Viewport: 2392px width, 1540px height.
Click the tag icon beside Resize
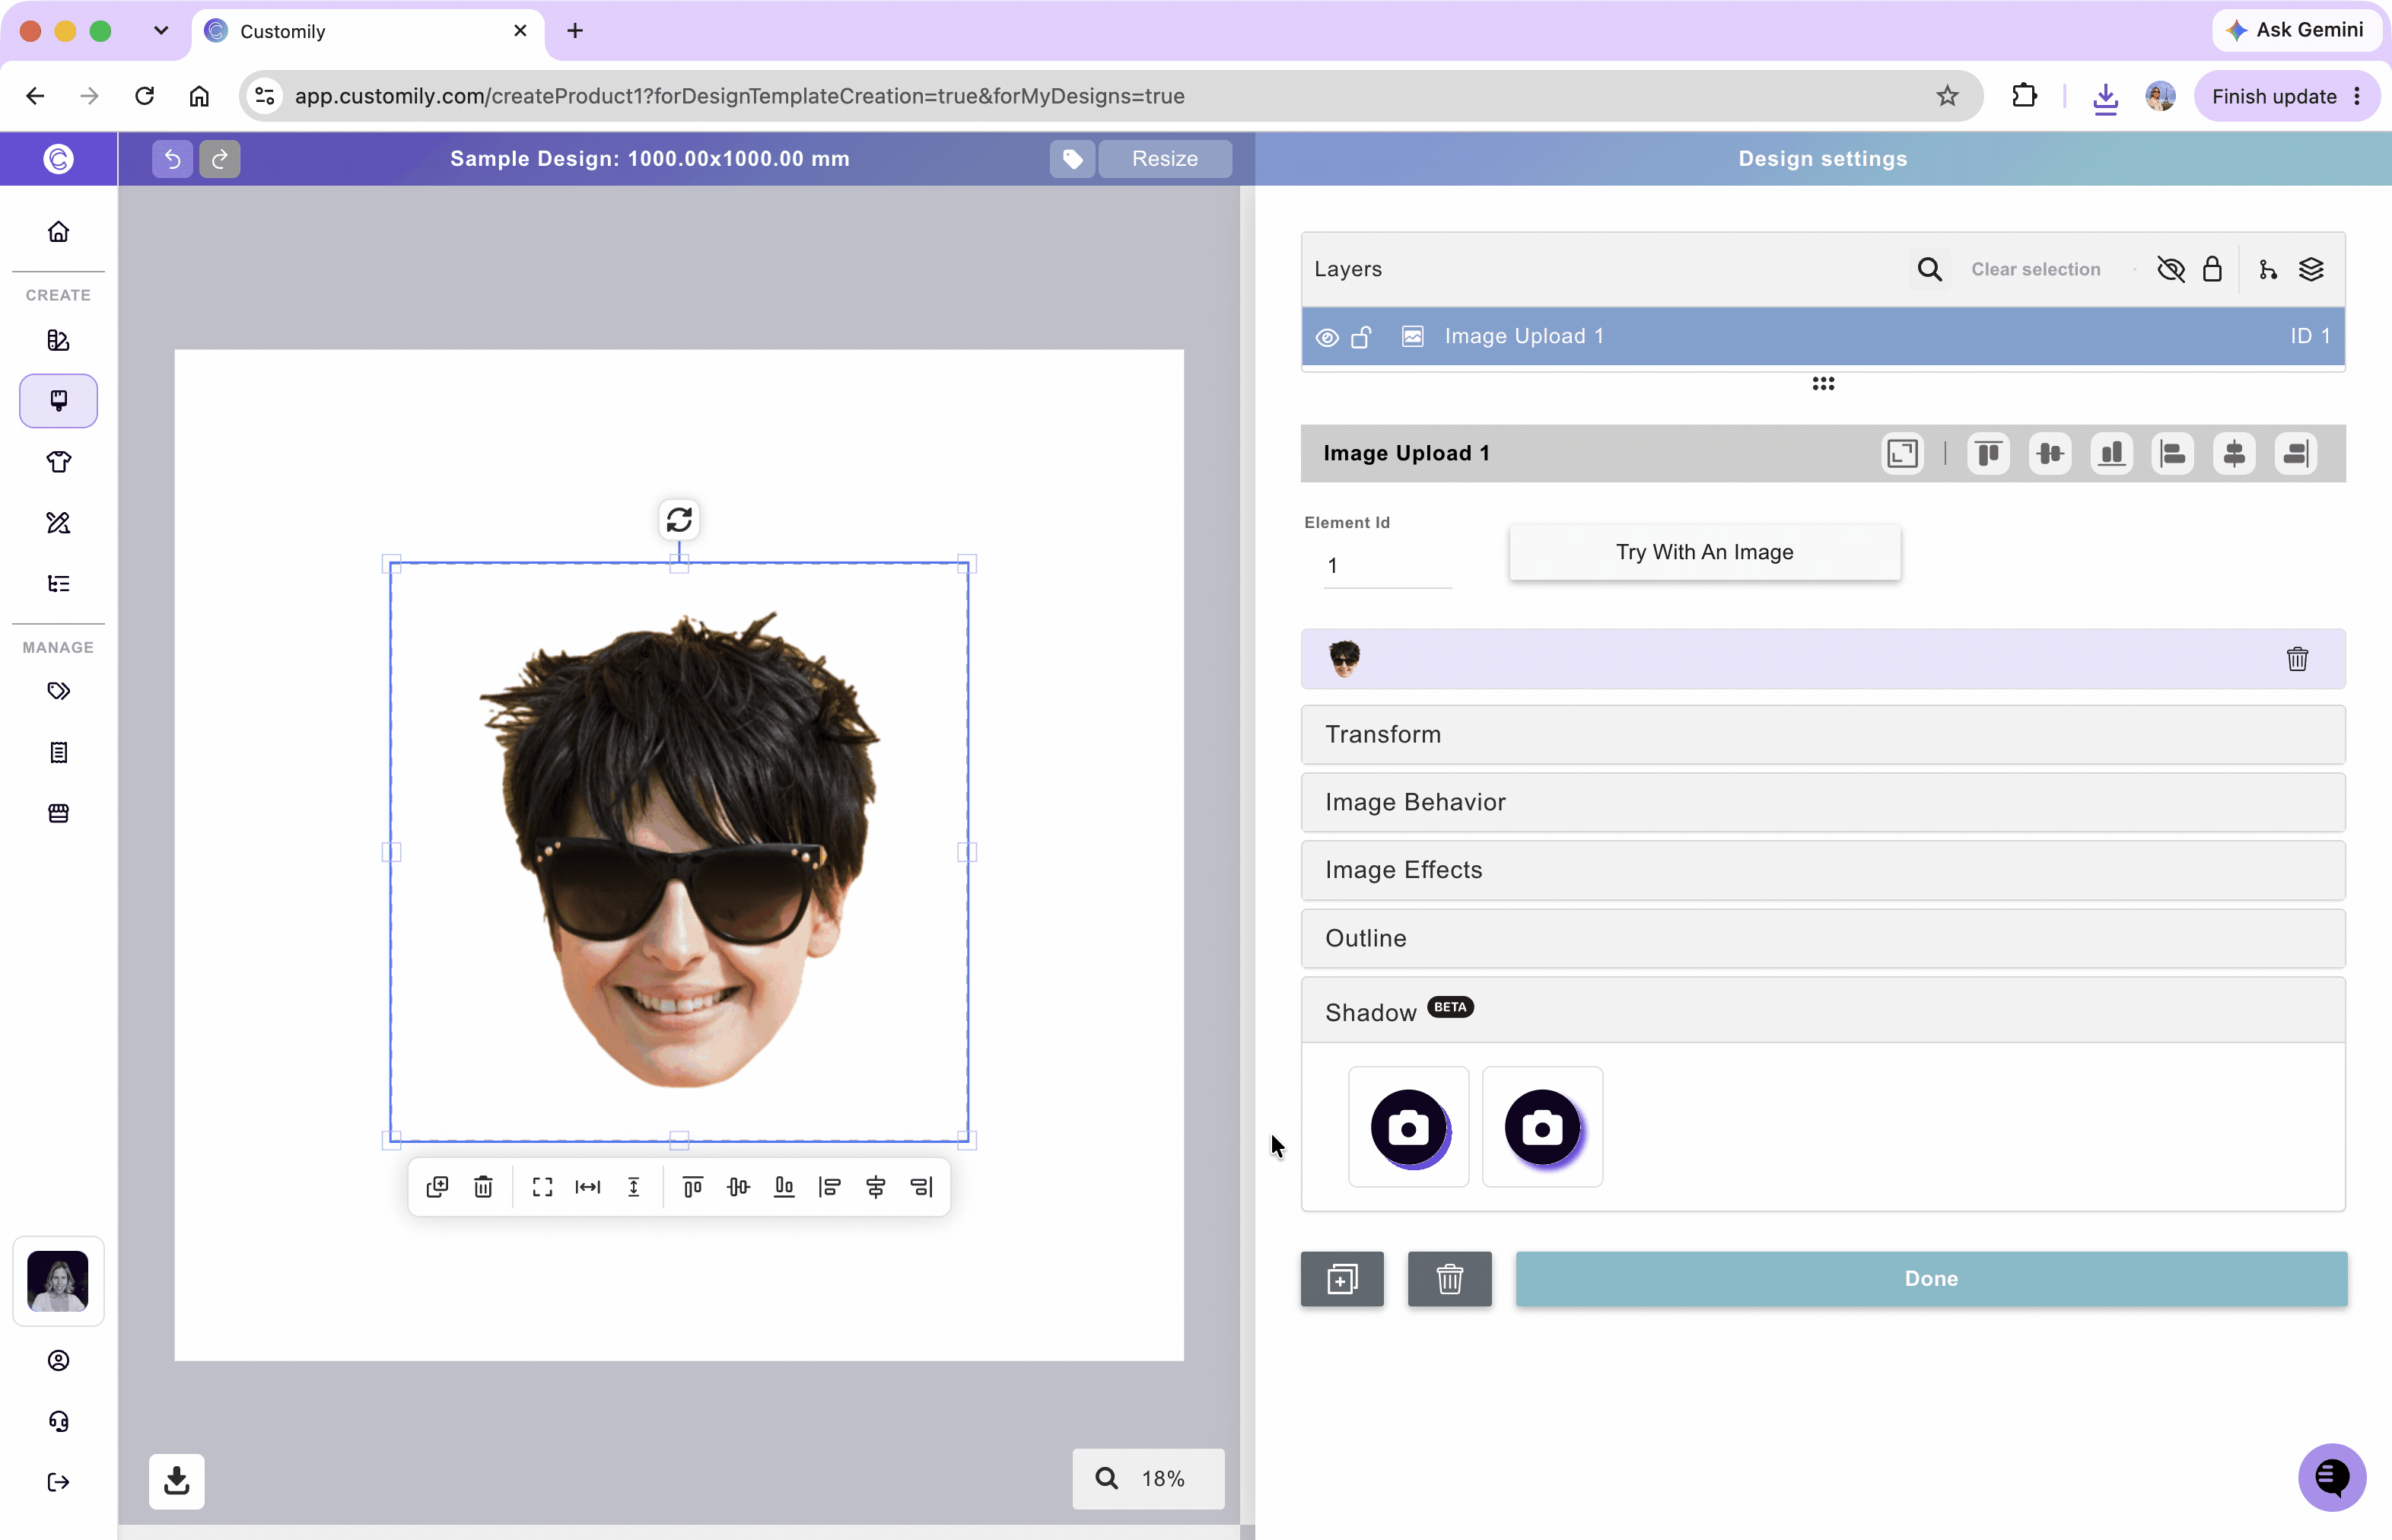[1073, 159]
